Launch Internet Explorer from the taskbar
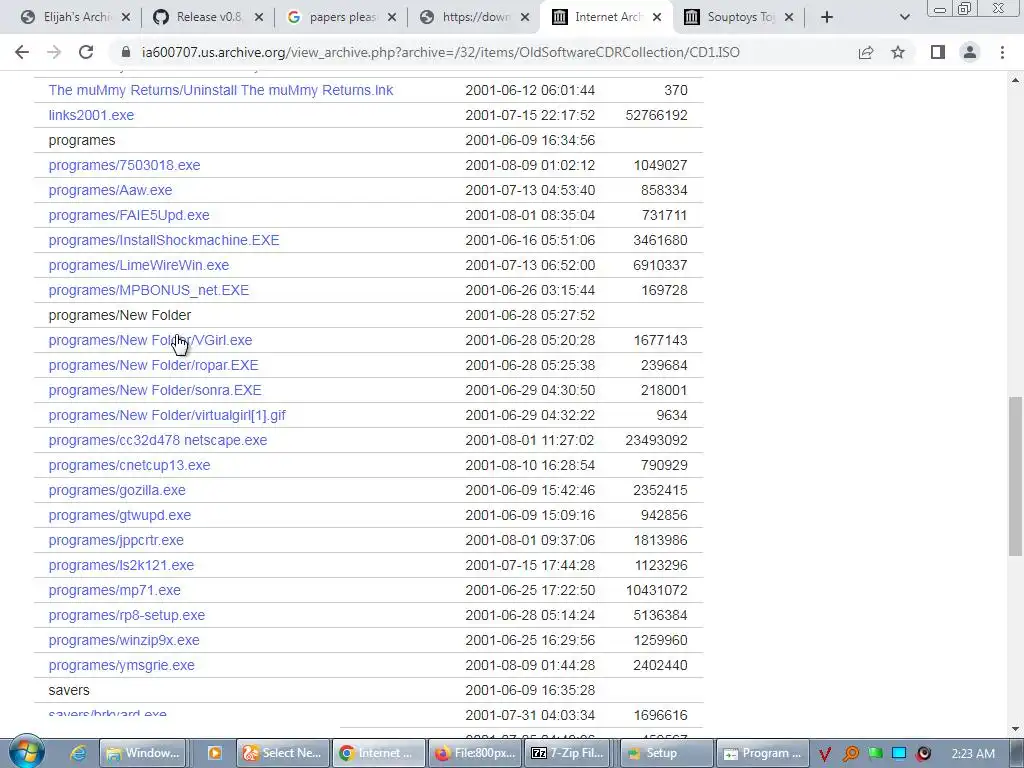 pyautogui.click(x=78, y=753)
